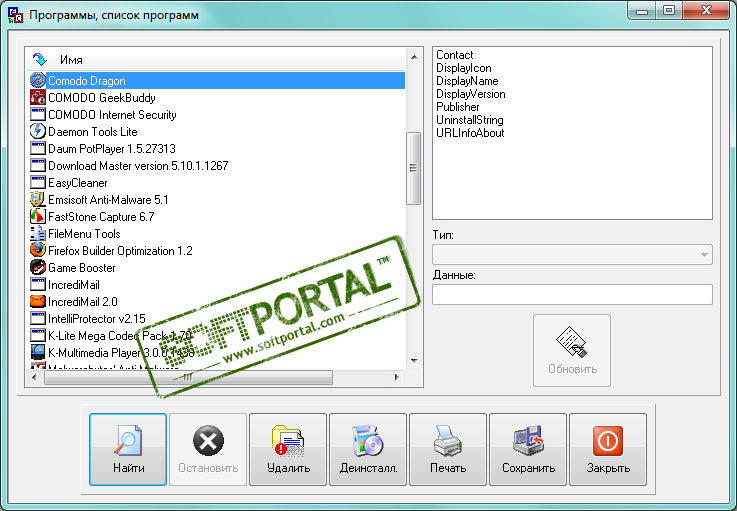
Task: Click the Daemon Tools Lite lightning icon
Action: [x=38, y=131]
